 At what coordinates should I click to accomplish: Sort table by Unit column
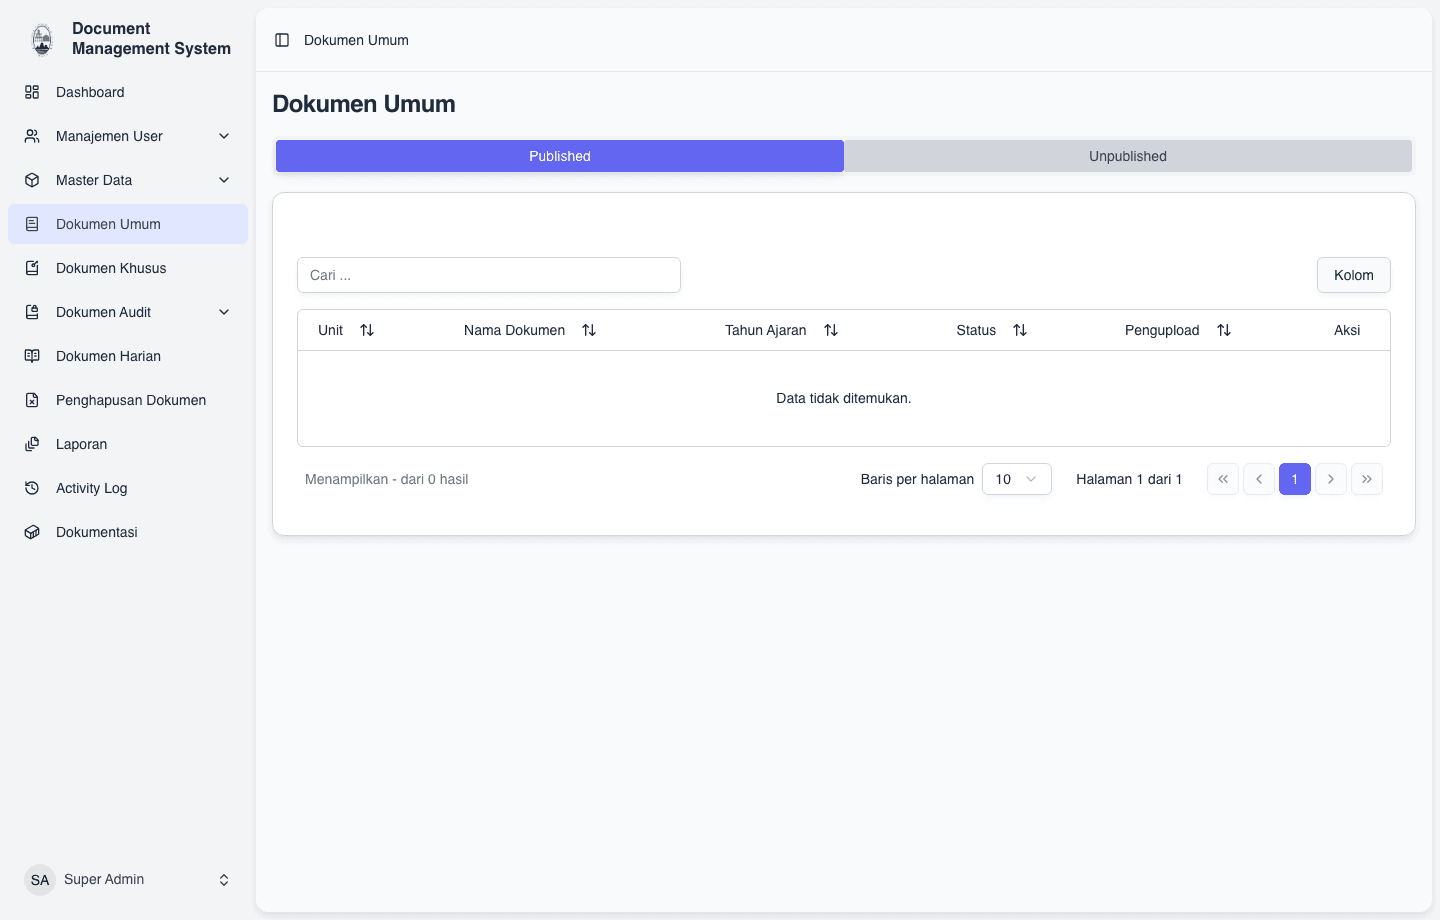pyautogui.click(x=367, y=330)
